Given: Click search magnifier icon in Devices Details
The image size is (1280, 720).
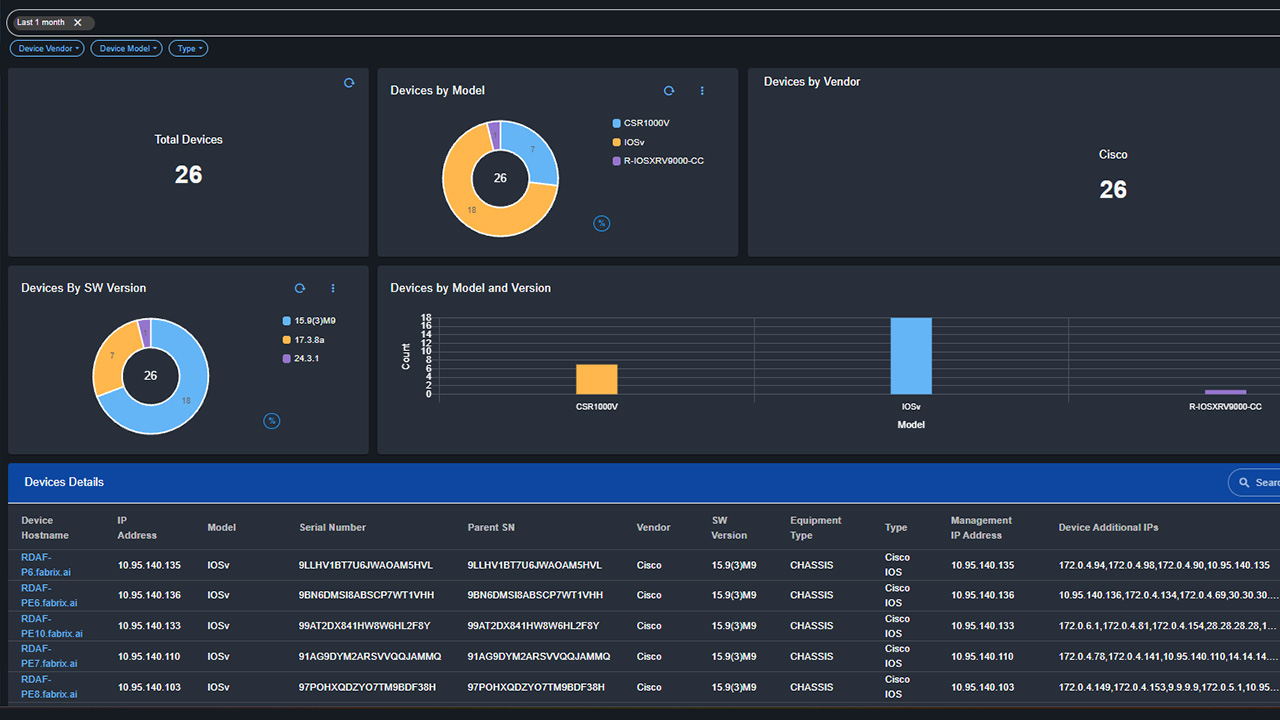Looking at the screenshot, I should [1245, 483].
